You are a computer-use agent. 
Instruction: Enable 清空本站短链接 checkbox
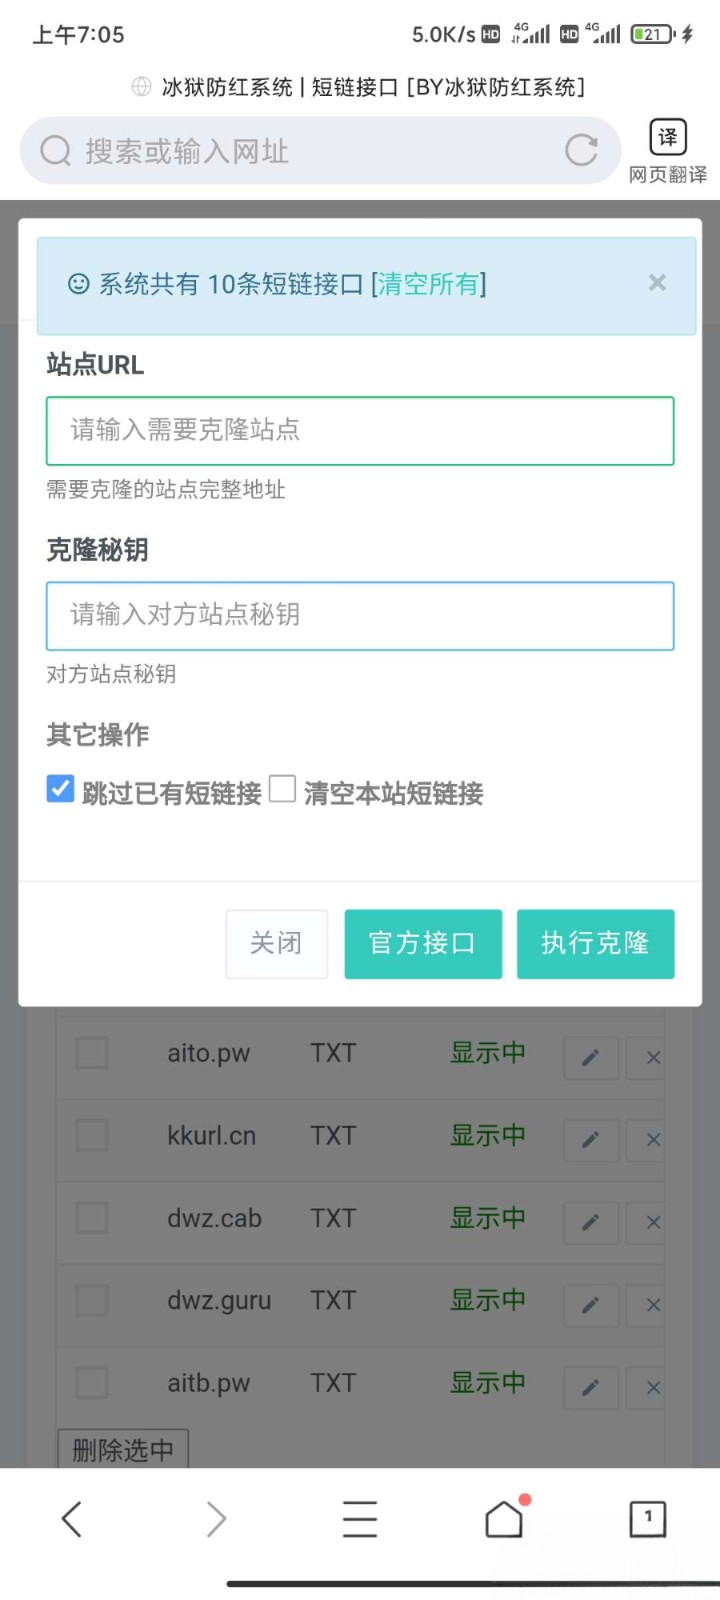(x=282, y=789)
